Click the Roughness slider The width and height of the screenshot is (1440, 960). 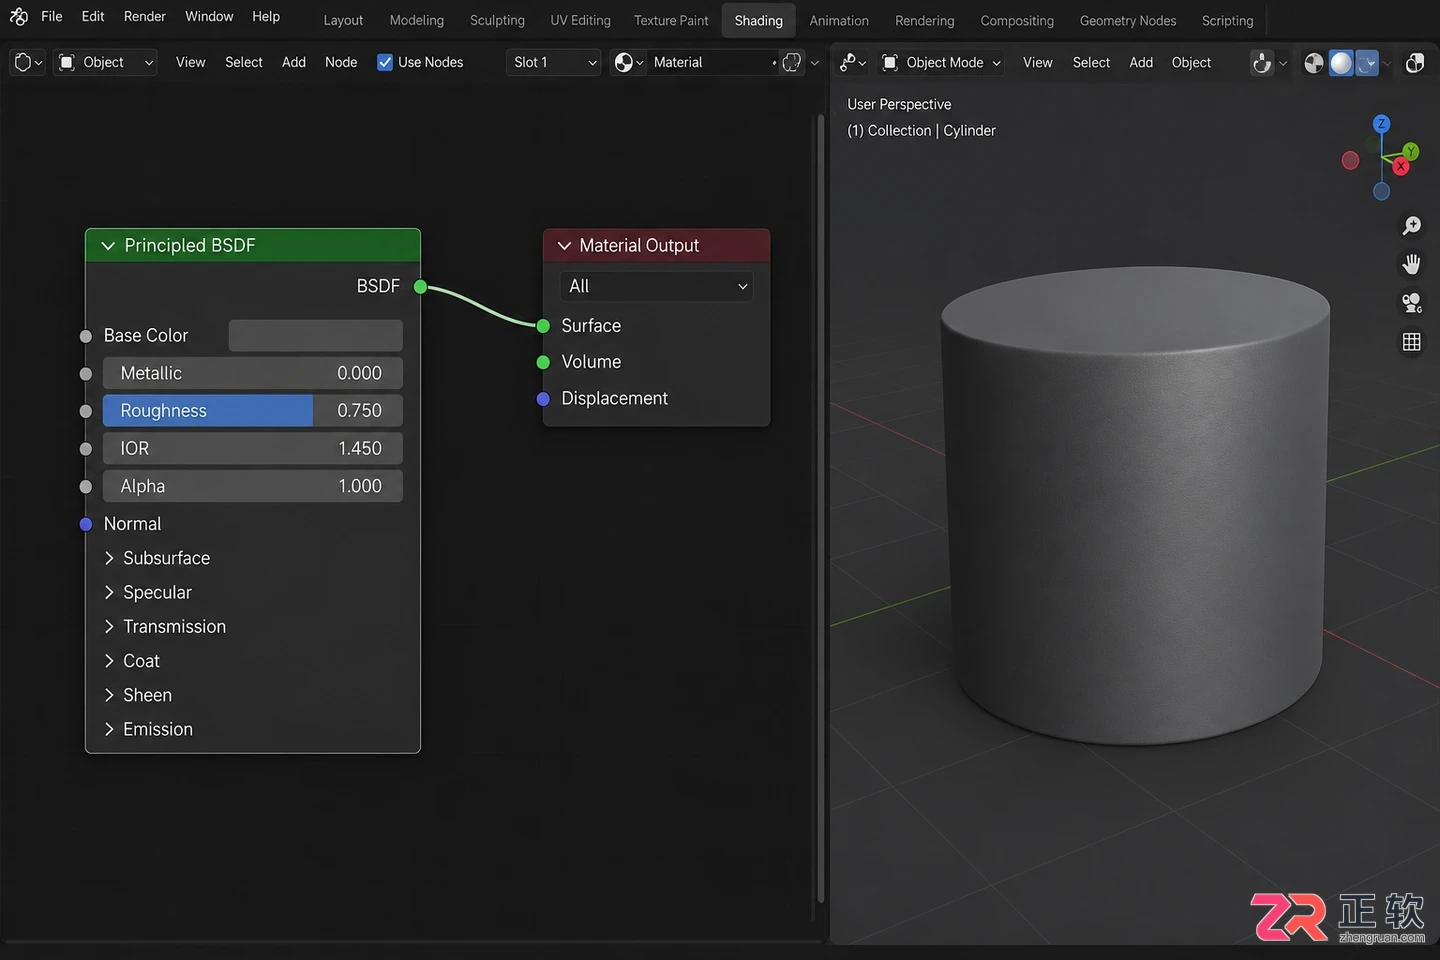[253, 411]
